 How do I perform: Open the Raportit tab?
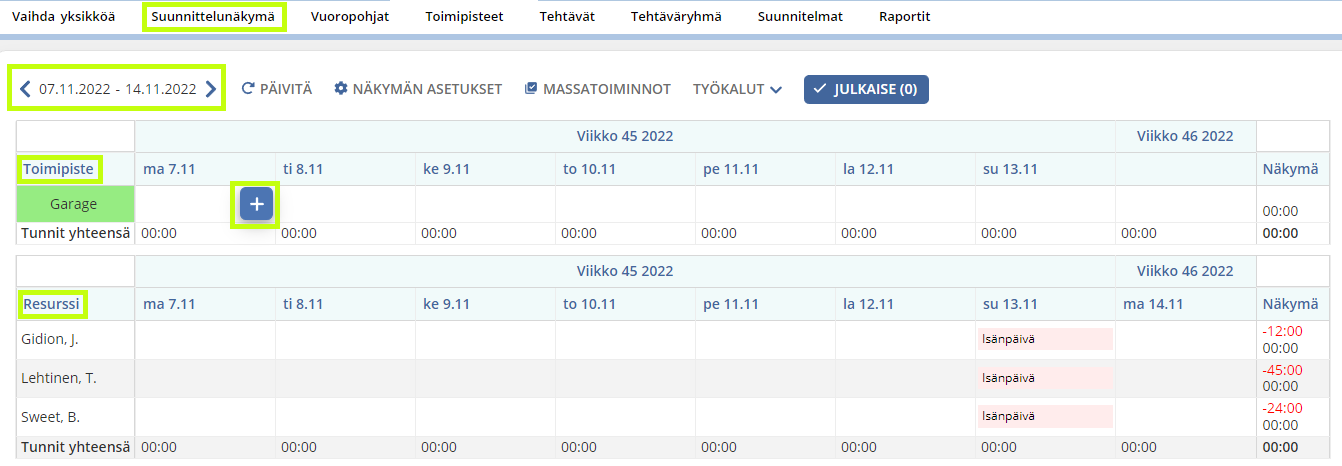pyautogui.click(x=904, y=17)
